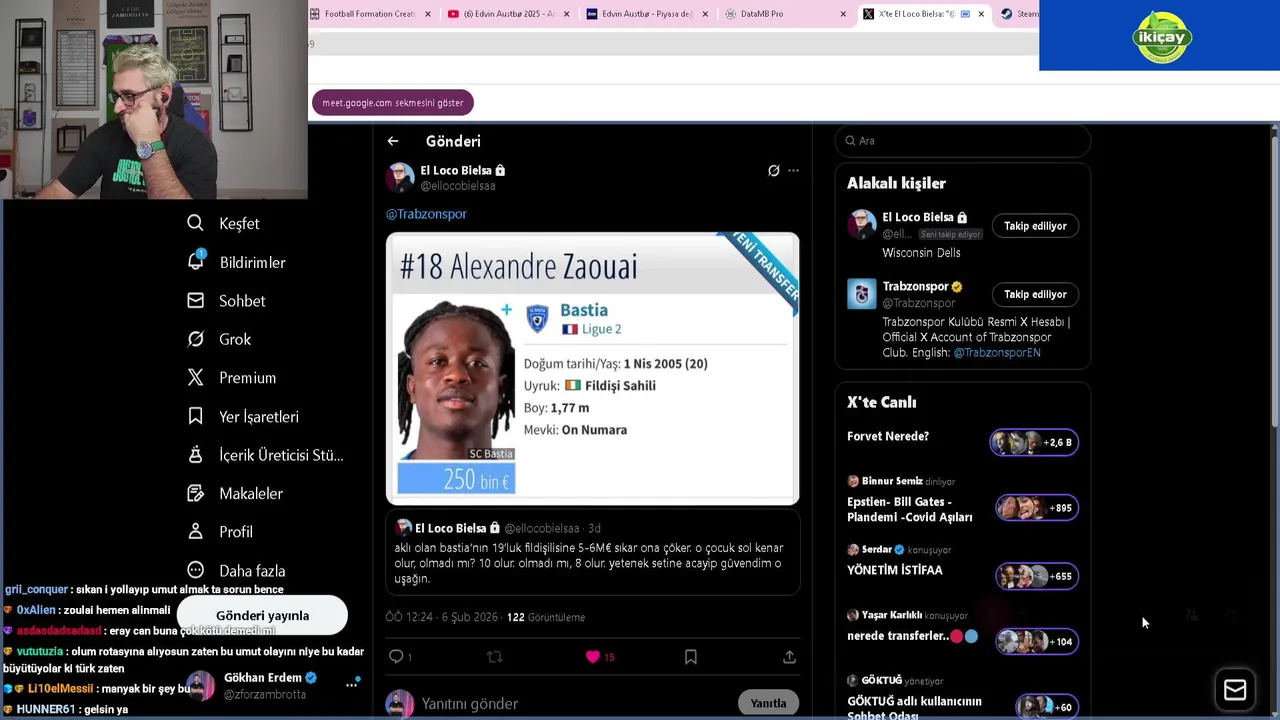Click the ikiçay logo banner
This screenshot has width=1280, height=720.
[x=1160, y=36]
